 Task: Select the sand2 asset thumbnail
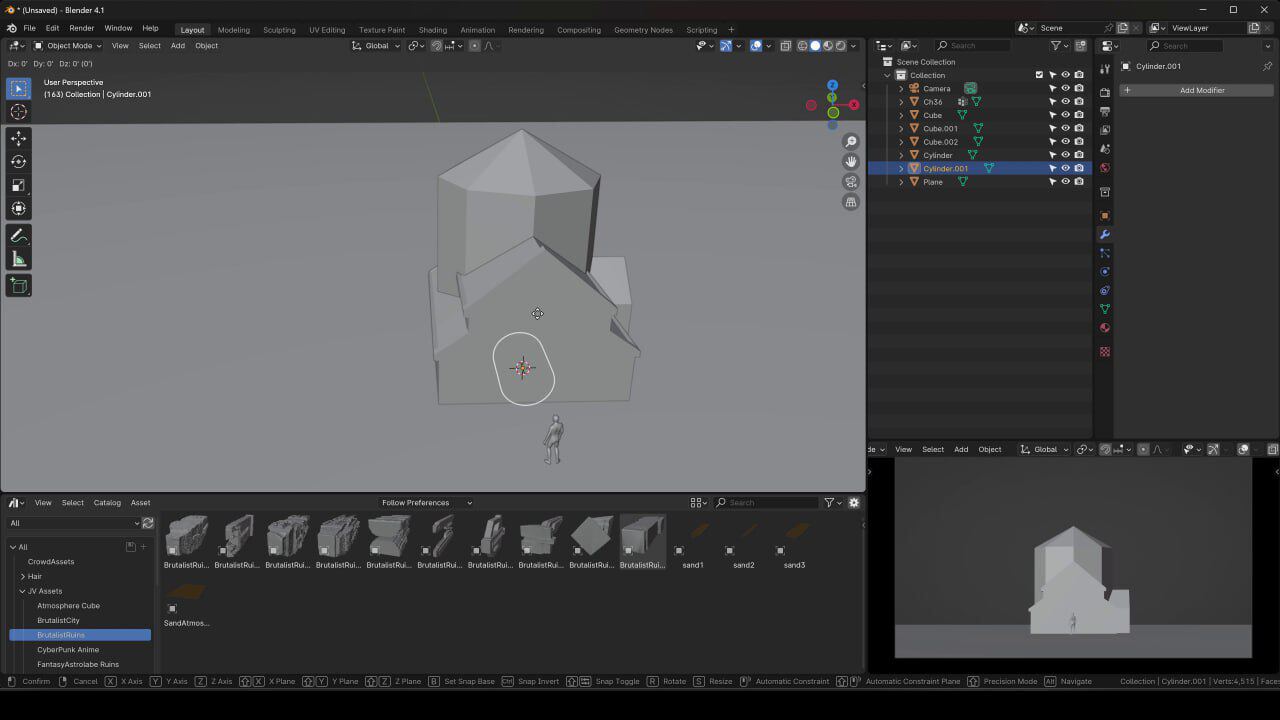coord(743,535)
